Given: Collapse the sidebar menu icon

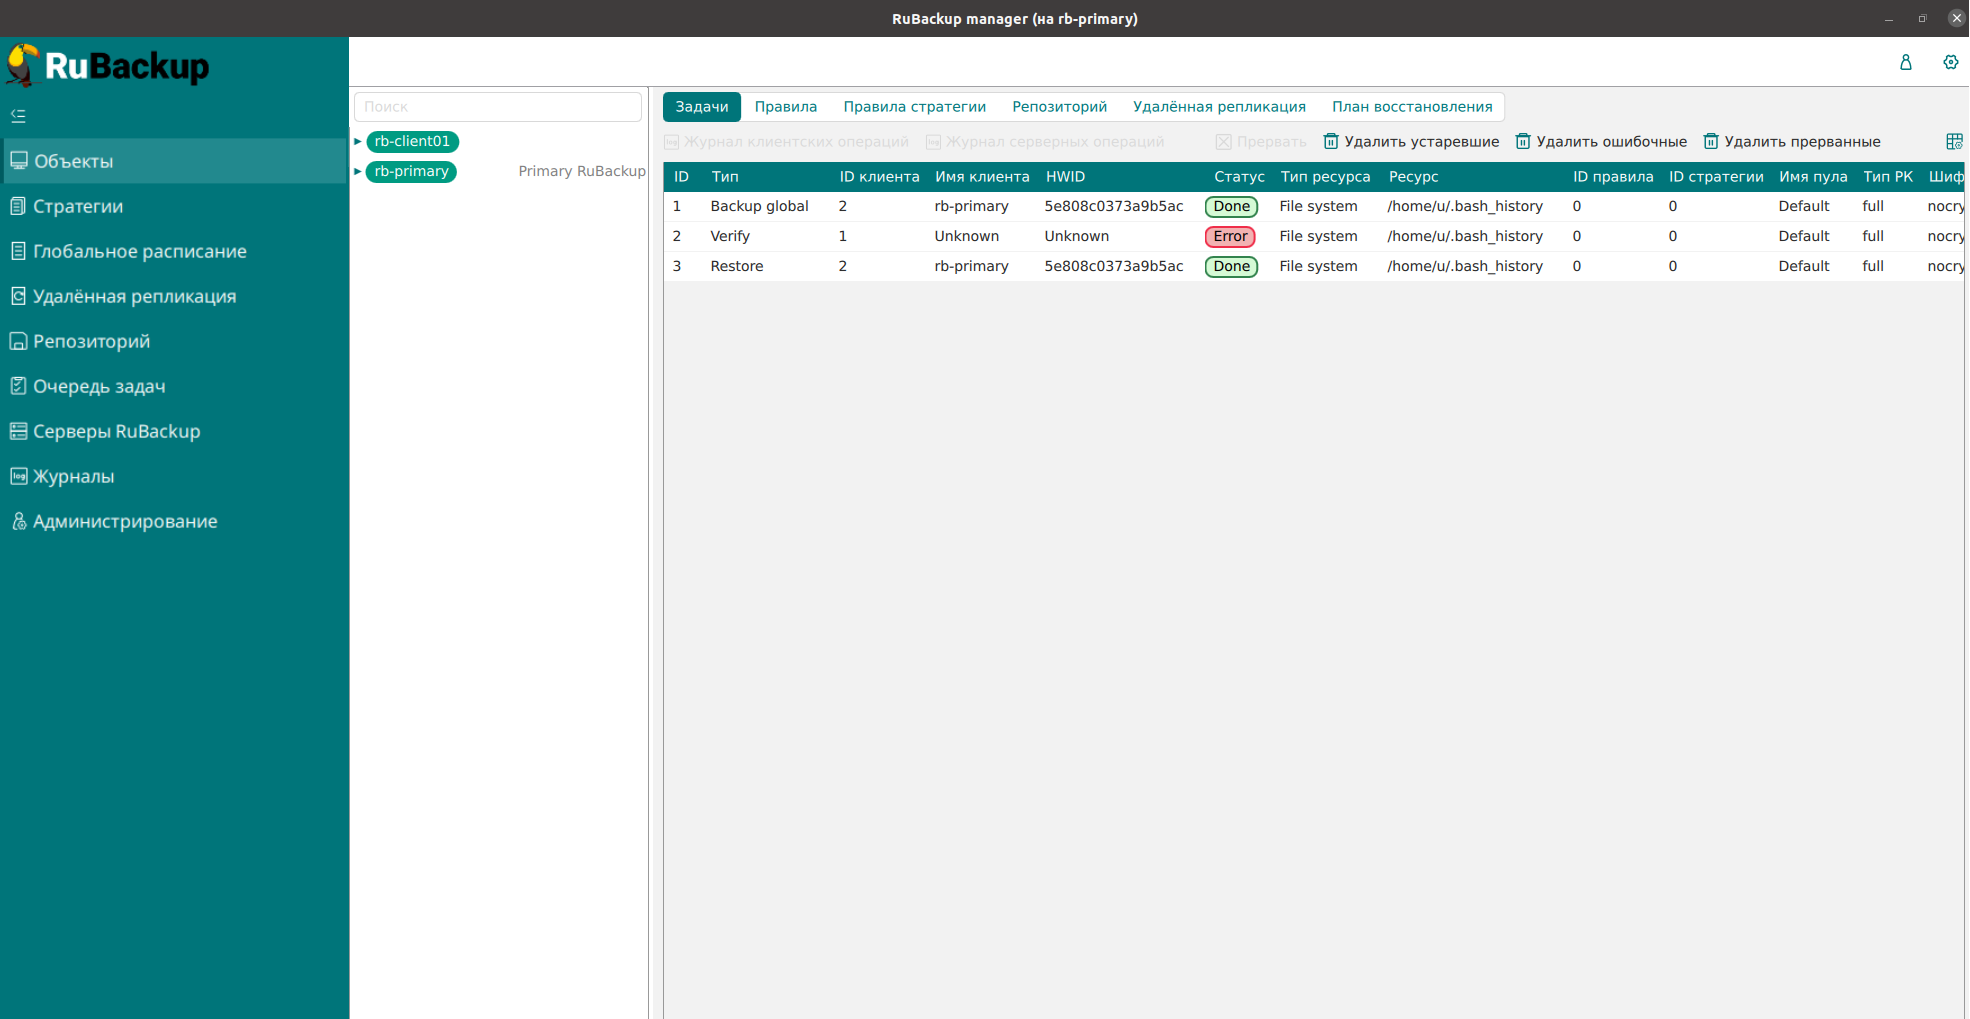Looking at the screenshot, I should click(x=18, y=116).
